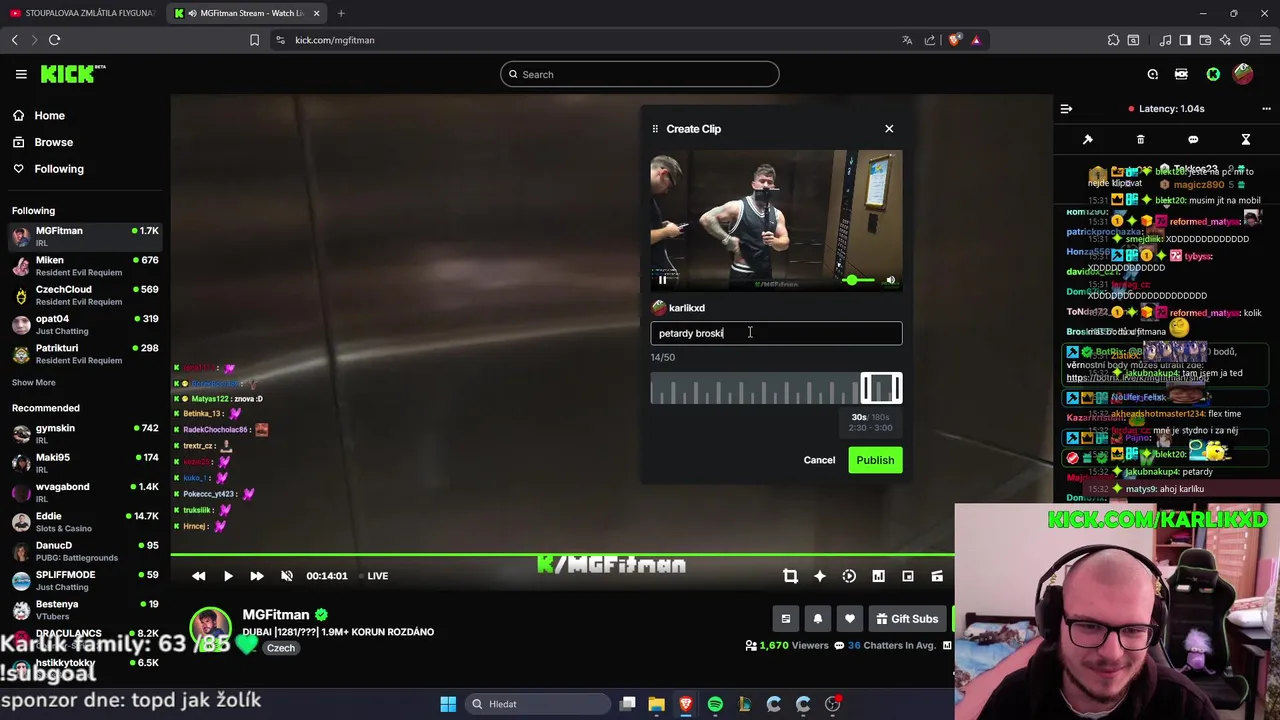Open user profile avatar in top bar
The height and width of the screenshot is (720, 1280).
click(x=1243, y=74)
